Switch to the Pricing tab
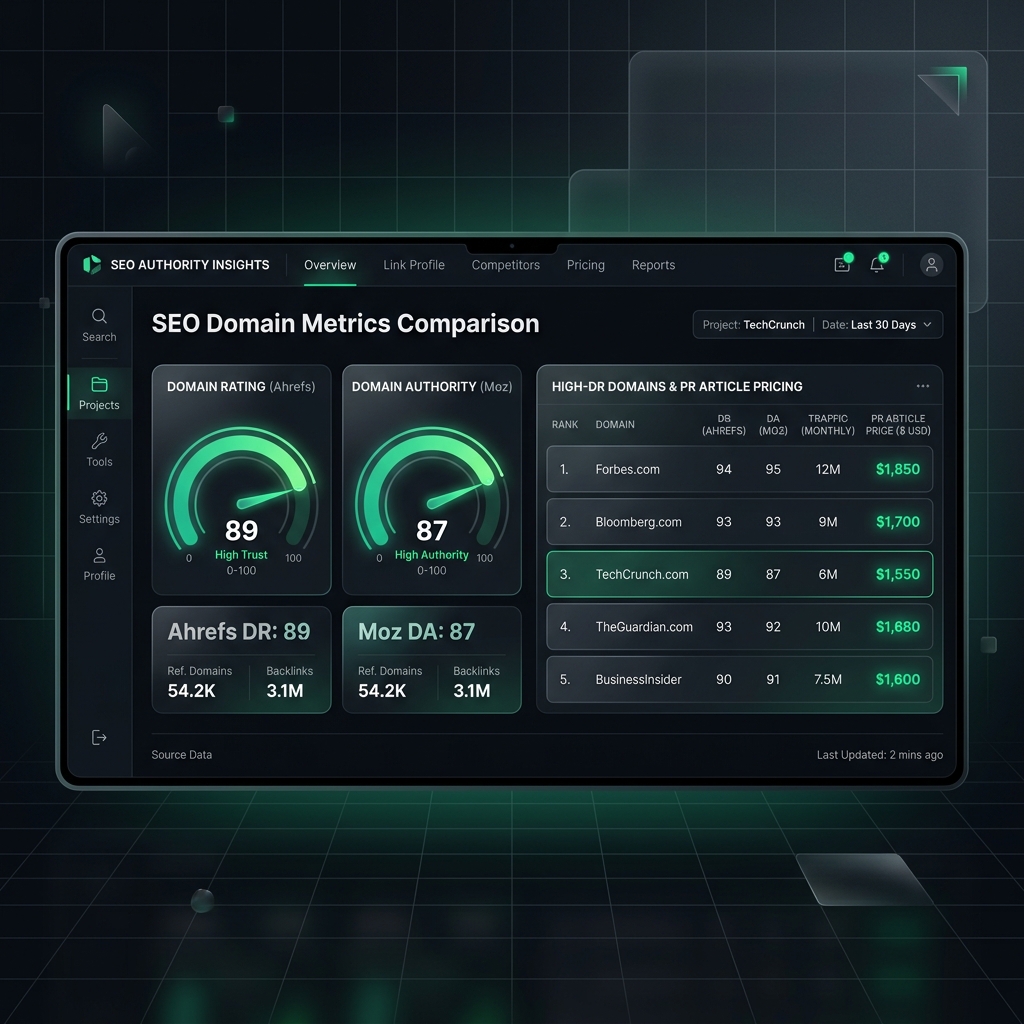 (585, 265)
